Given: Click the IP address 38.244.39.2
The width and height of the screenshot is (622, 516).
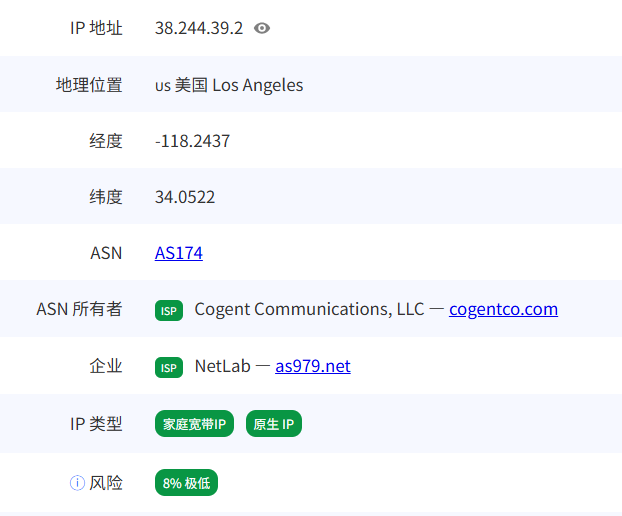Looking at the screenshot, I should 199,28.
